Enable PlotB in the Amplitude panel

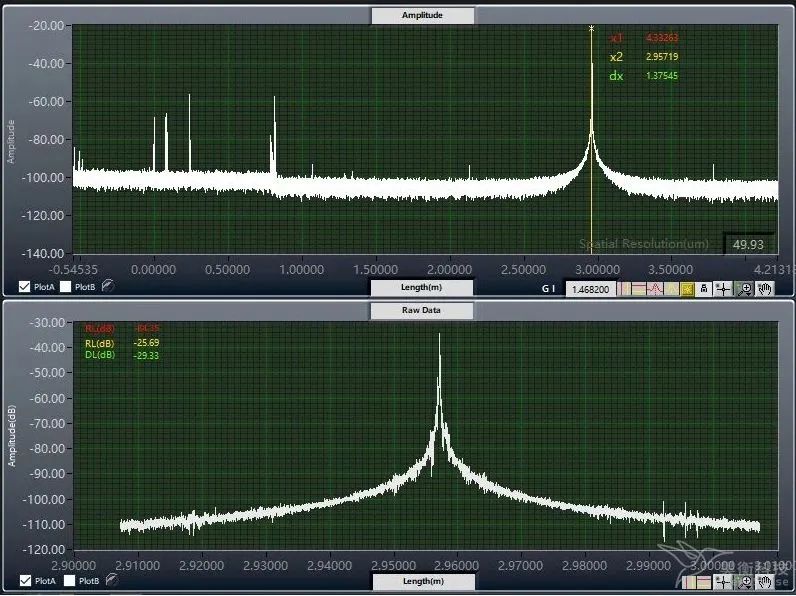click(66, 286)
